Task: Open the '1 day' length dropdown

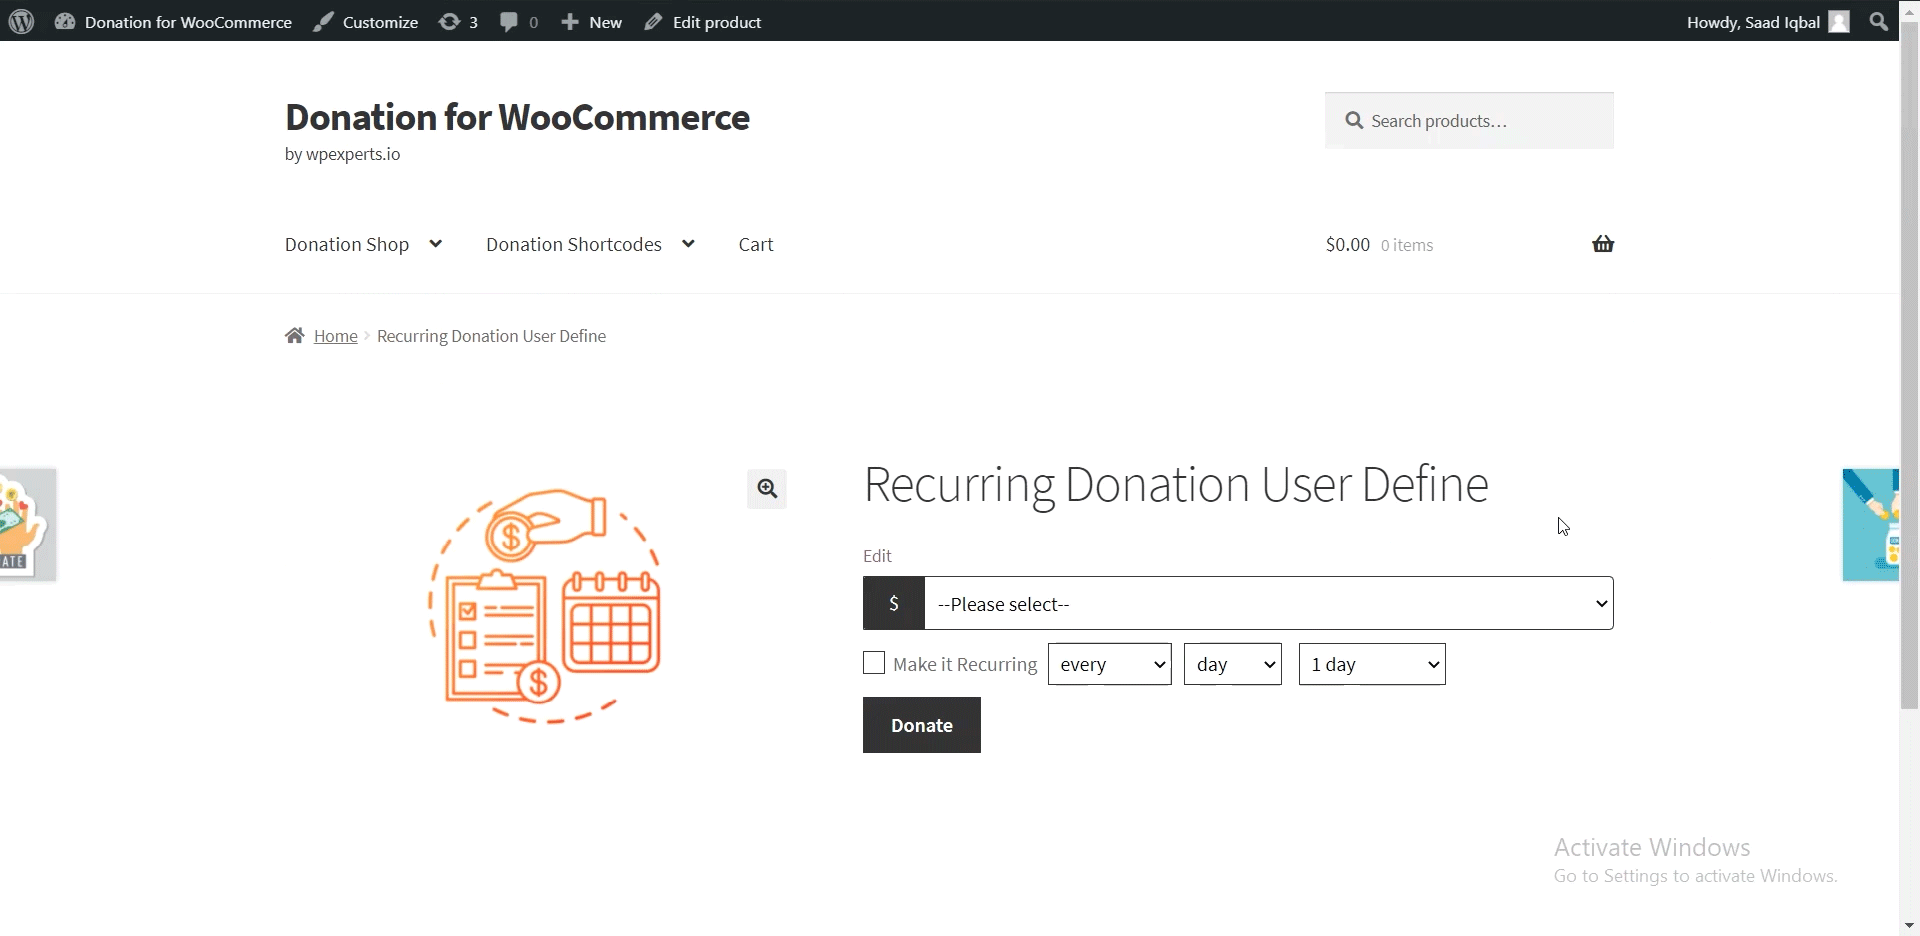Action: point(1372,664)
